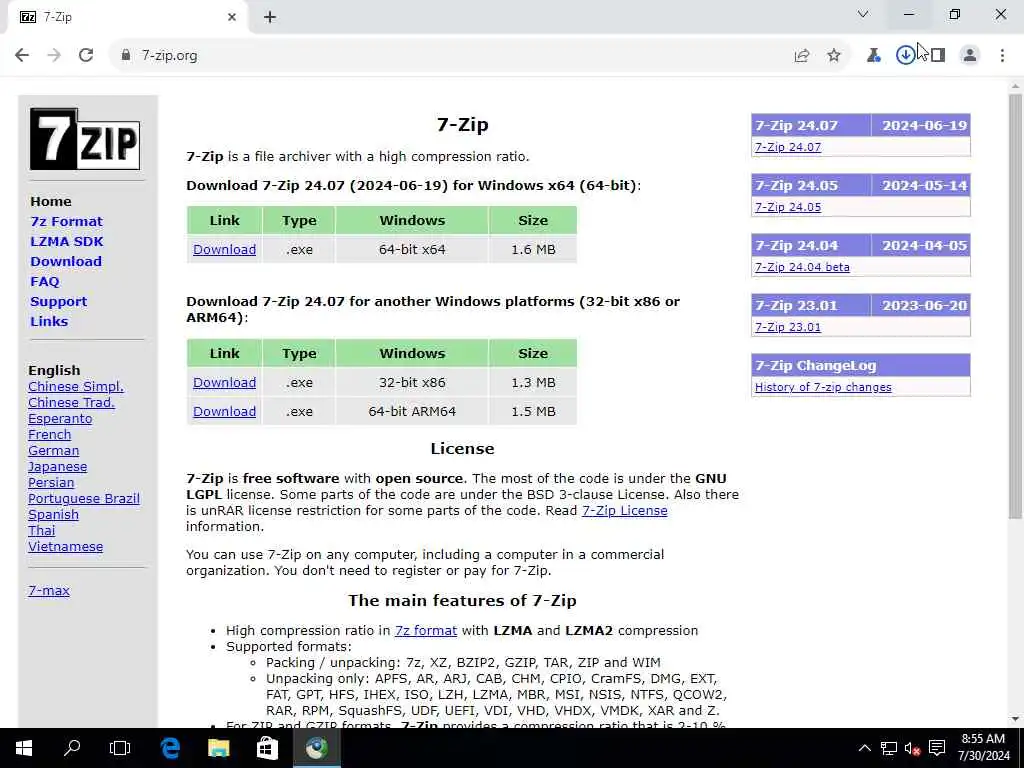Switch language to Thai
Viewport: 1024px width, 768px height.
click(x=42, y=531)
